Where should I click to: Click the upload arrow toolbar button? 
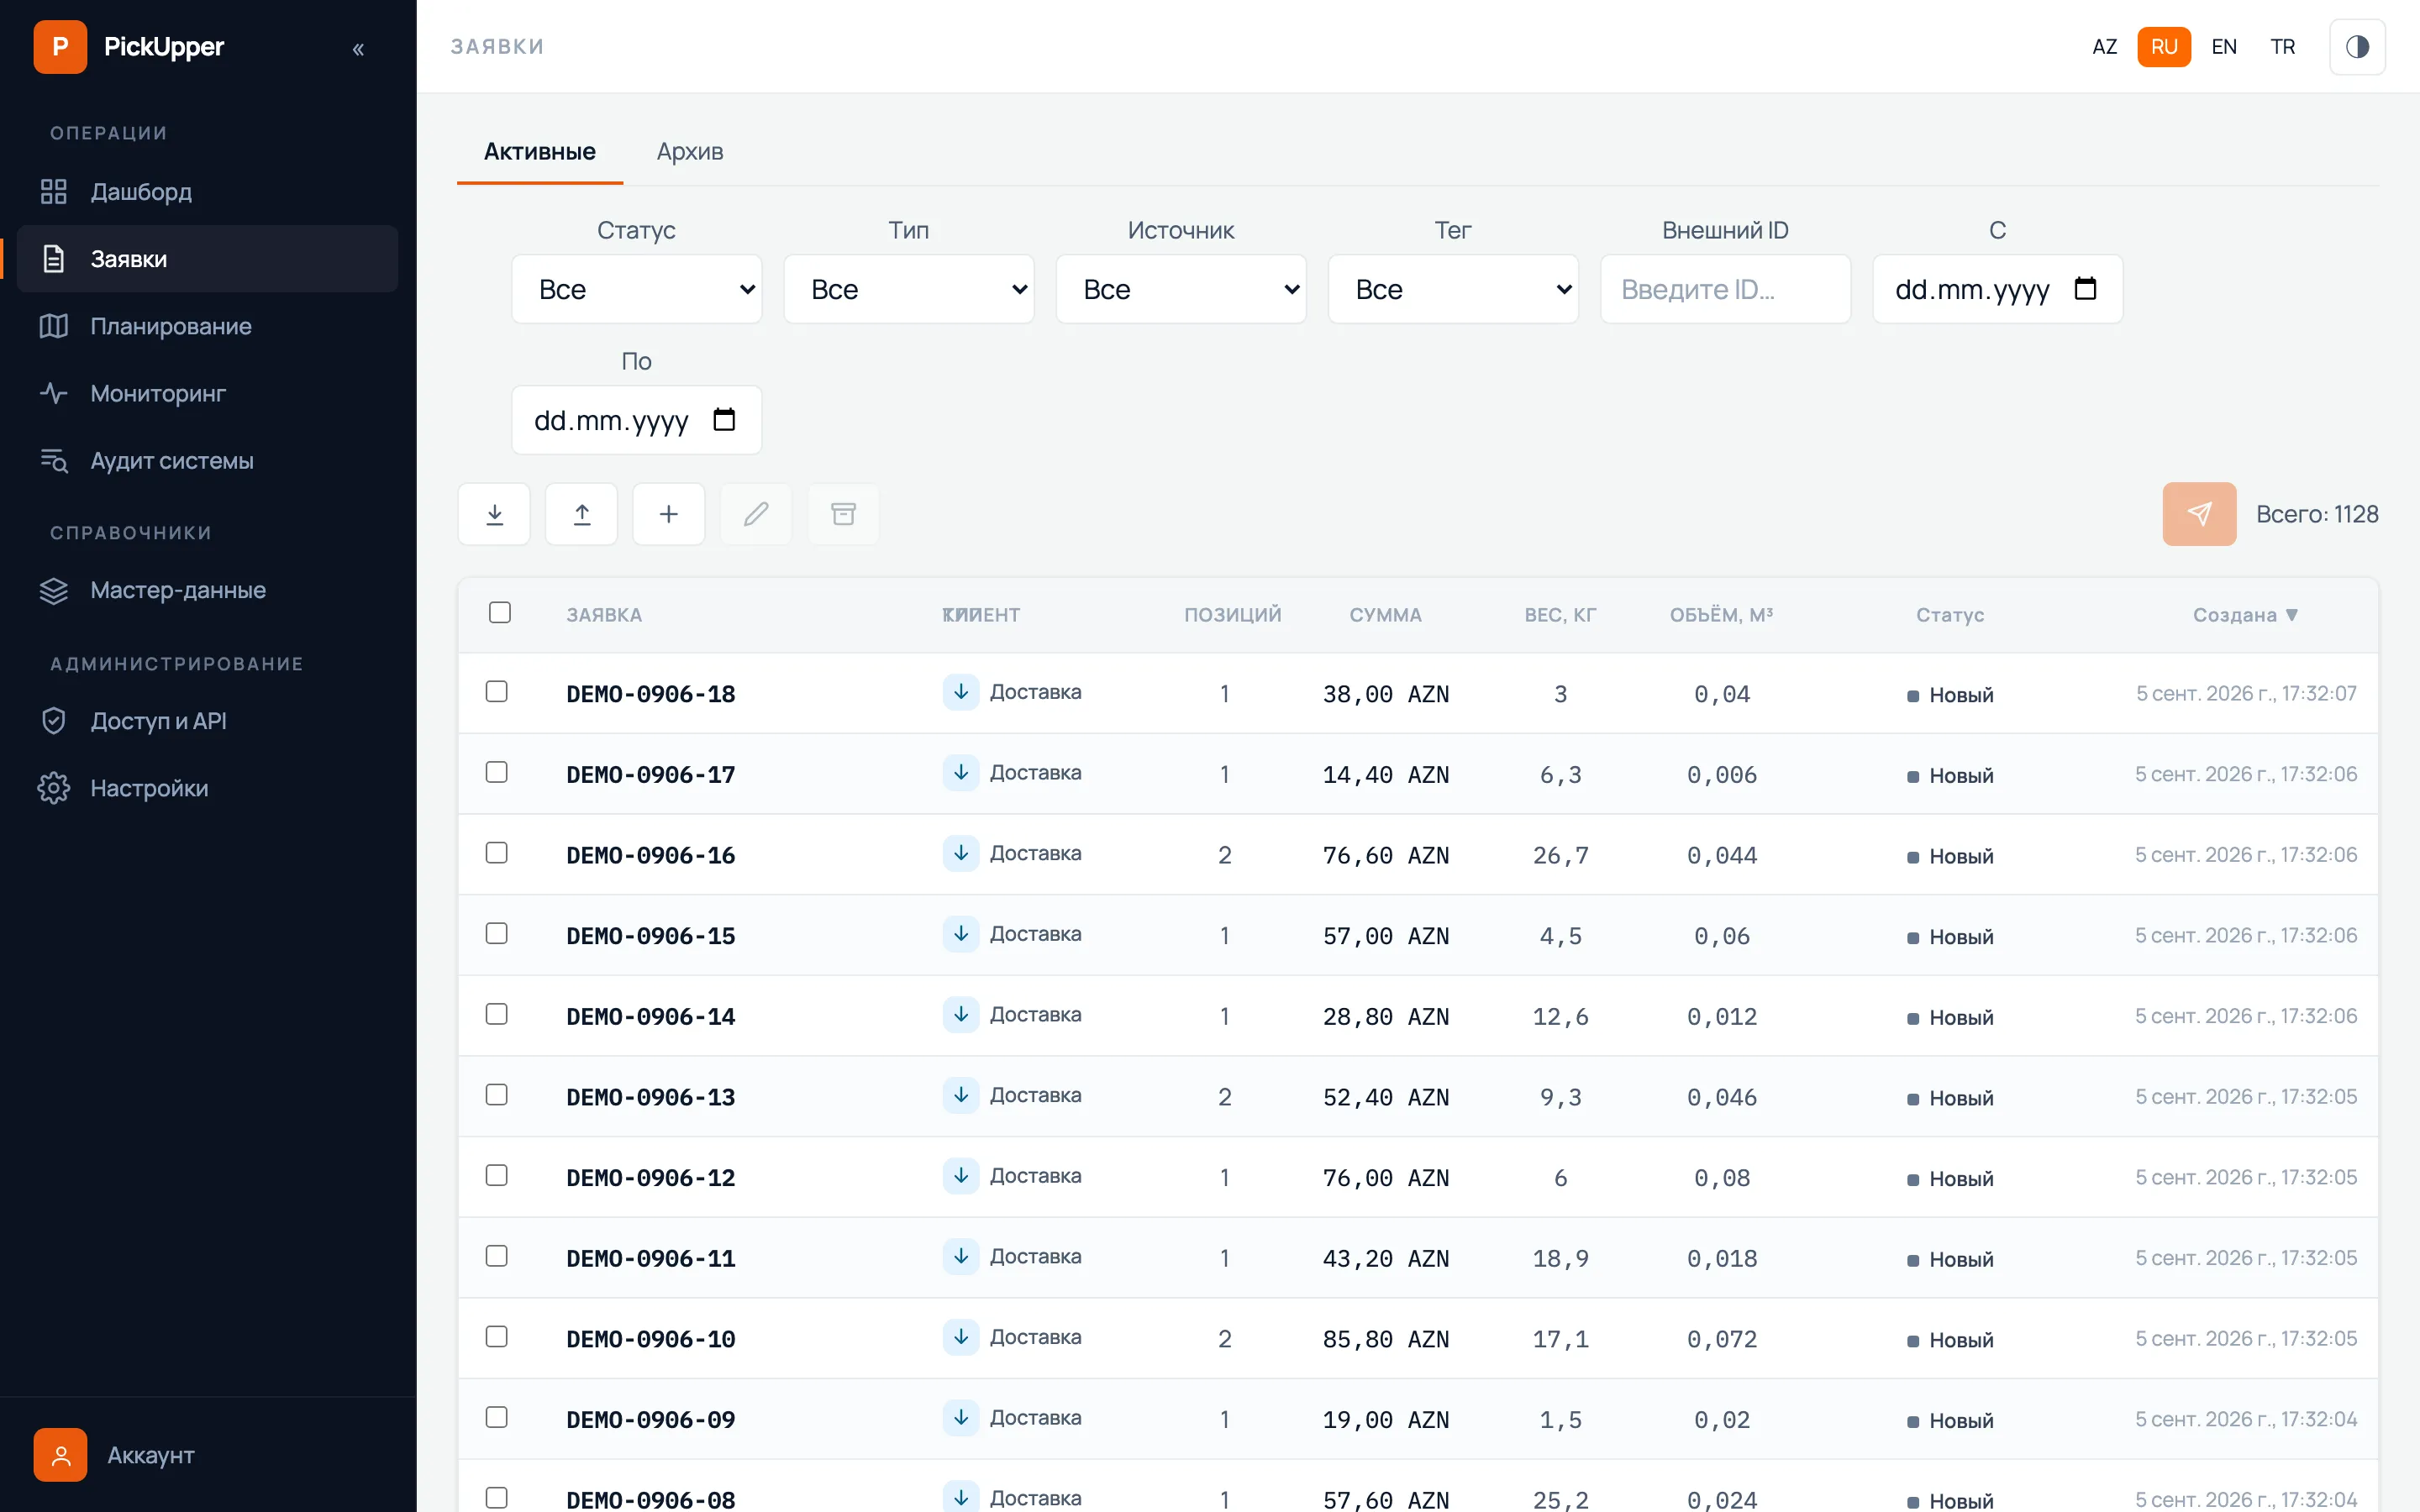pyautogui.click(x=581, y=514)
